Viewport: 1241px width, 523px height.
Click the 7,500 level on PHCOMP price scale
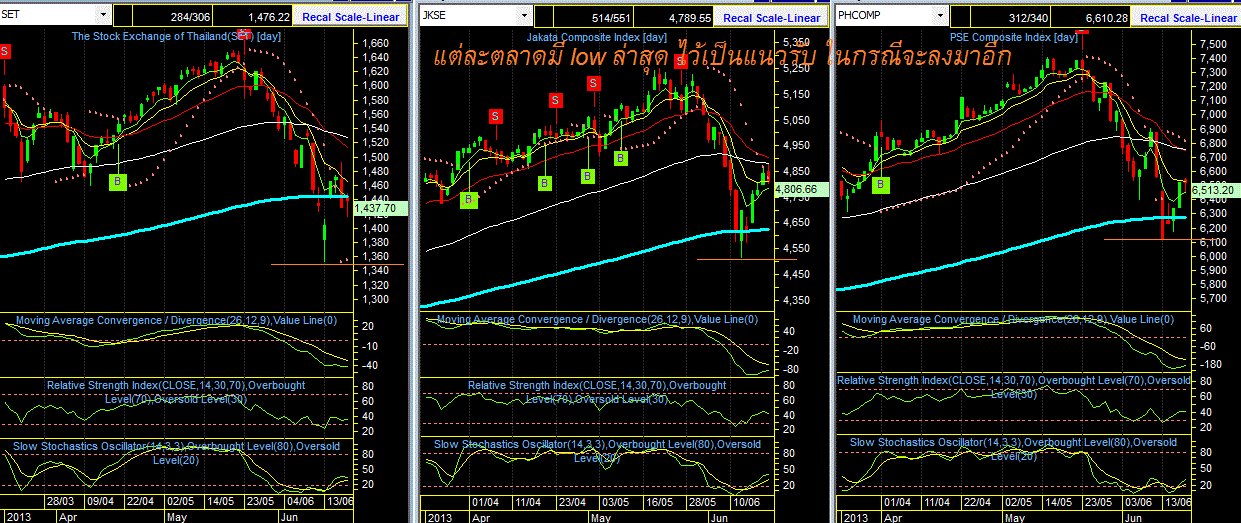(x=1212, y=45)
